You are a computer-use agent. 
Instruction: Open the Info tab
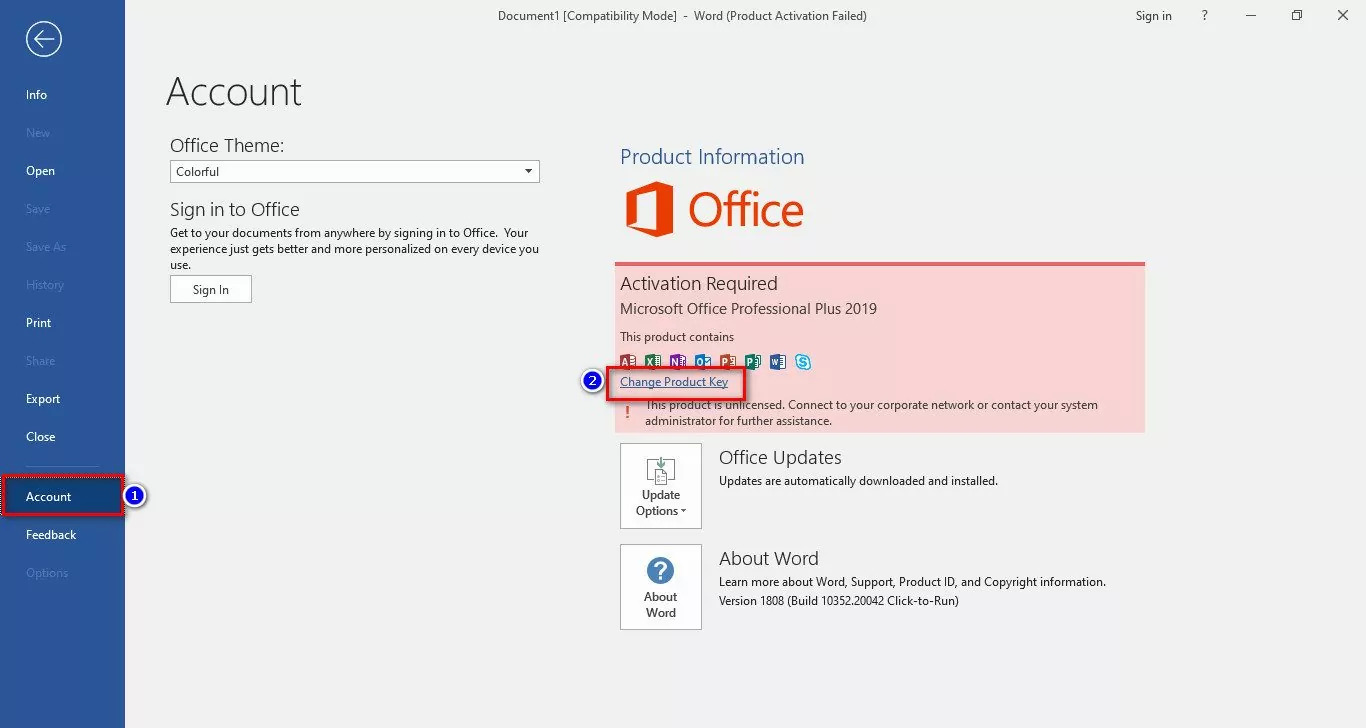(x=62, y=95)
